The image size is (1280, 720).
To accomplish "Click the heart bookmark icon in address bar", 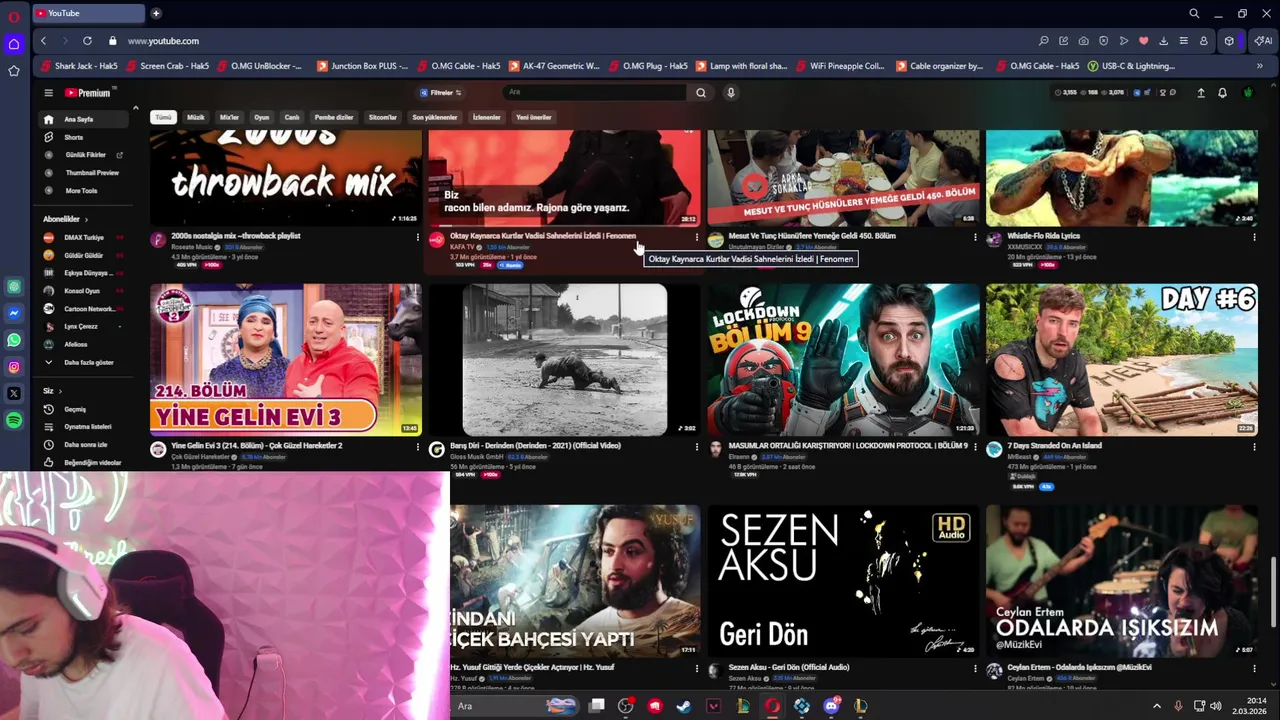I will tap(1143, 41).
